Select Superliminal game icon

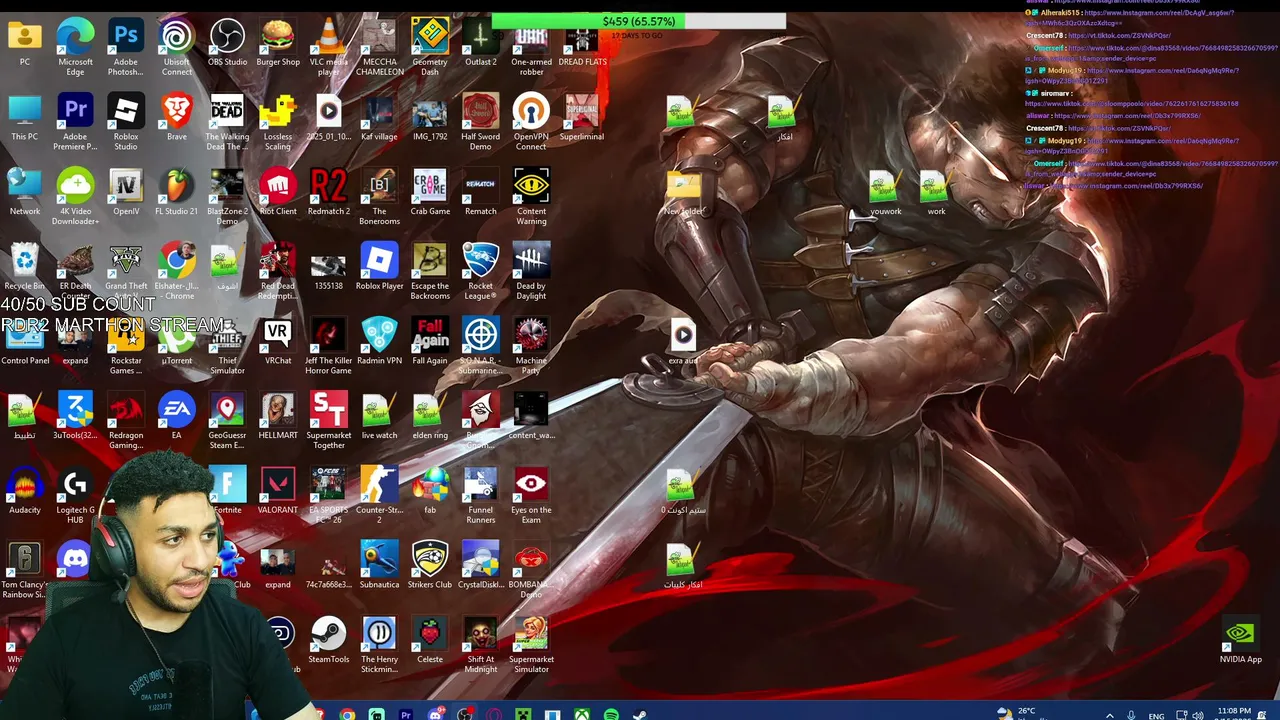582,117
